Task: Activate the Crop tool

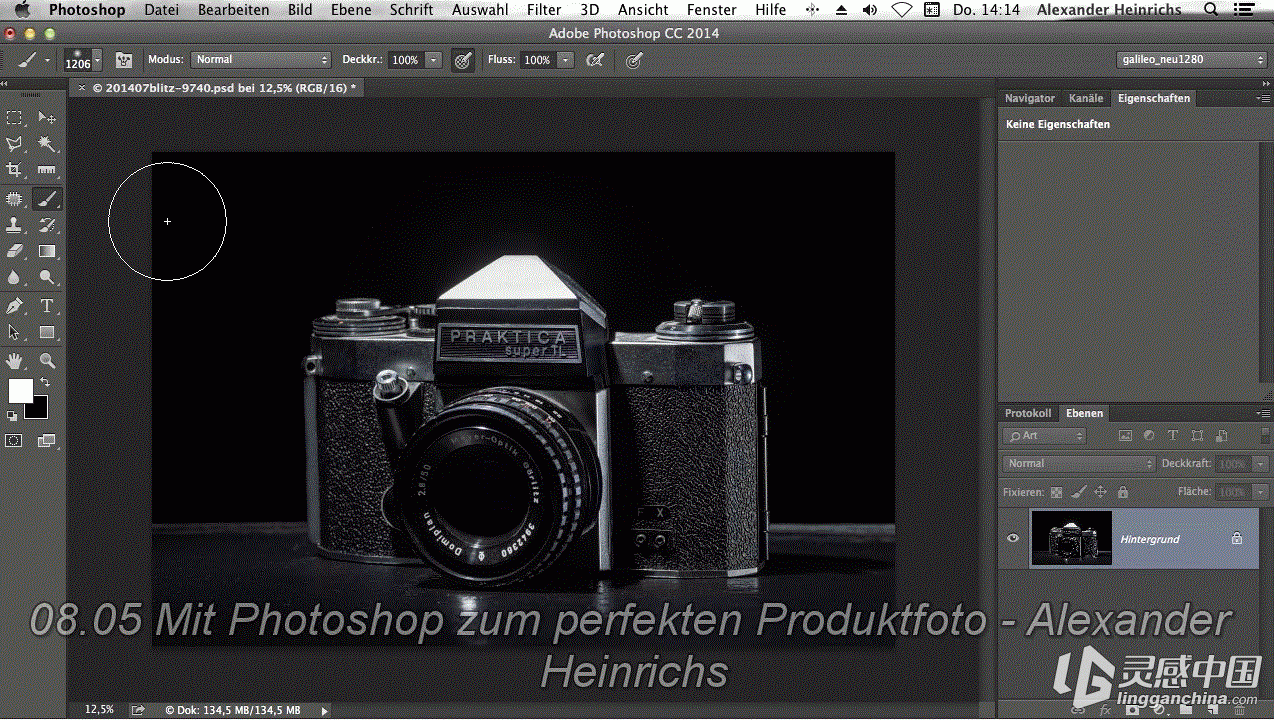Action: pyautogui.click(x=15, y=171)
